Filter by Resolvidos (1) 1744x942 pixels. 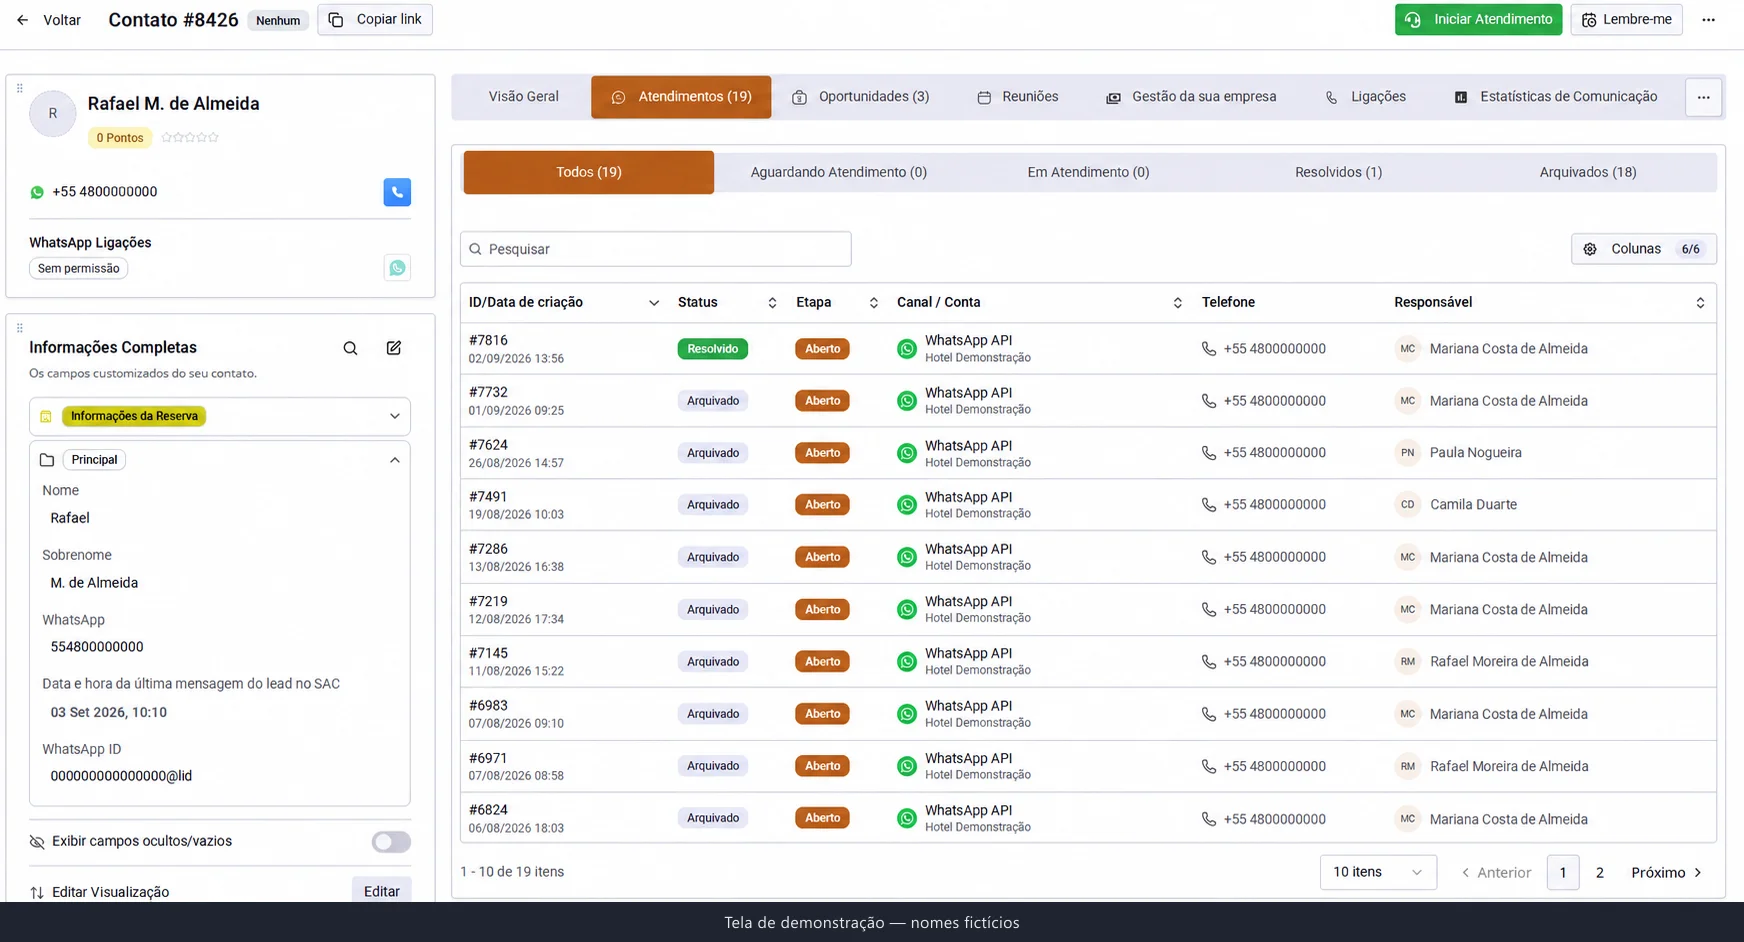click(x=1338, y=172)
